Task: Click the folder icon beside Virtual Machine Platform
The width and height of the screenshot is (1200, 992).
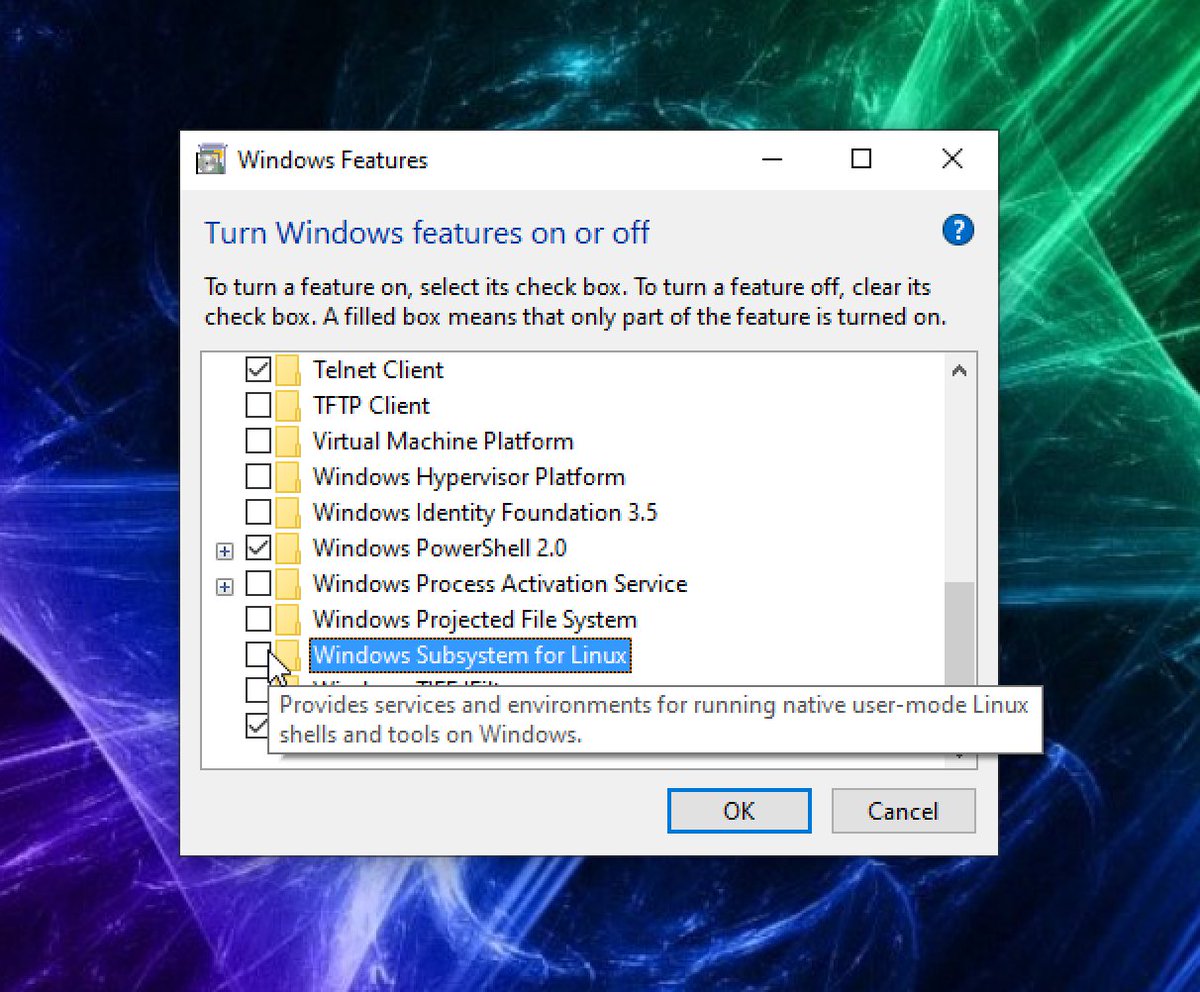Action: [288, 442]
